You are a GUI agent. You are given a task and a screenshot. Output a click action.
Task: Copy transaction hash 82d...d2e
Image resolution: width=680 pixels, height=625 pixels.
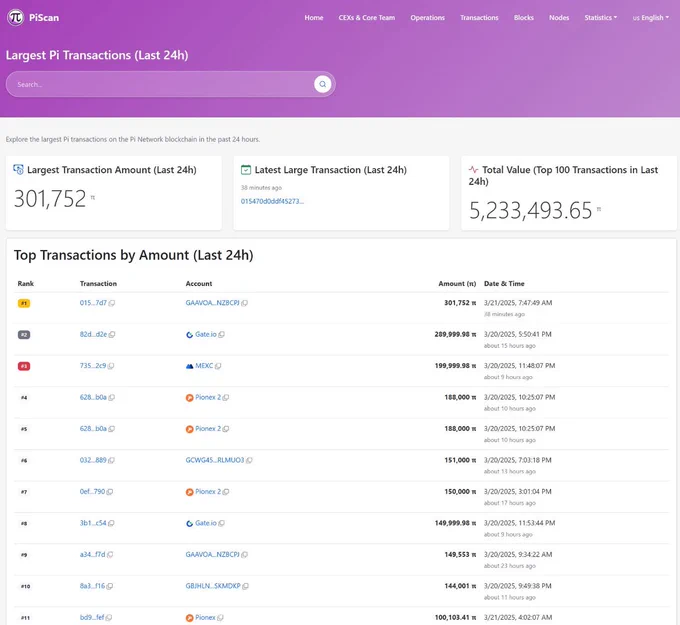pyautogui.click(x=112, y=334)
